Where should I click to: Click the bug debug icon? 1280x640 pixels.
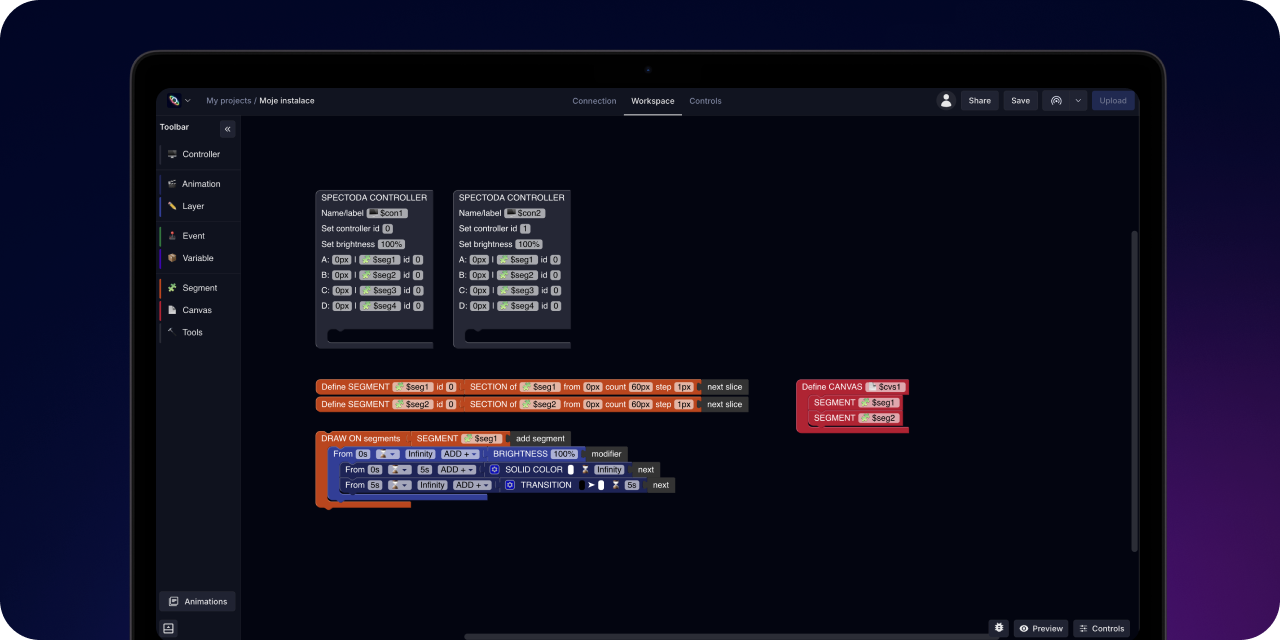click(x=998, y=628)
